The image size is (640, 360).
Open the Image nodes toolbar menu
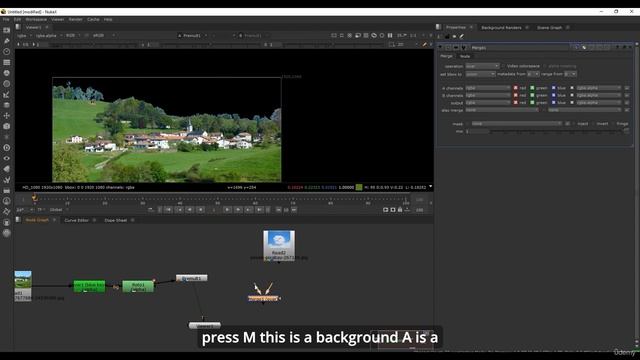tap(7, 30)
